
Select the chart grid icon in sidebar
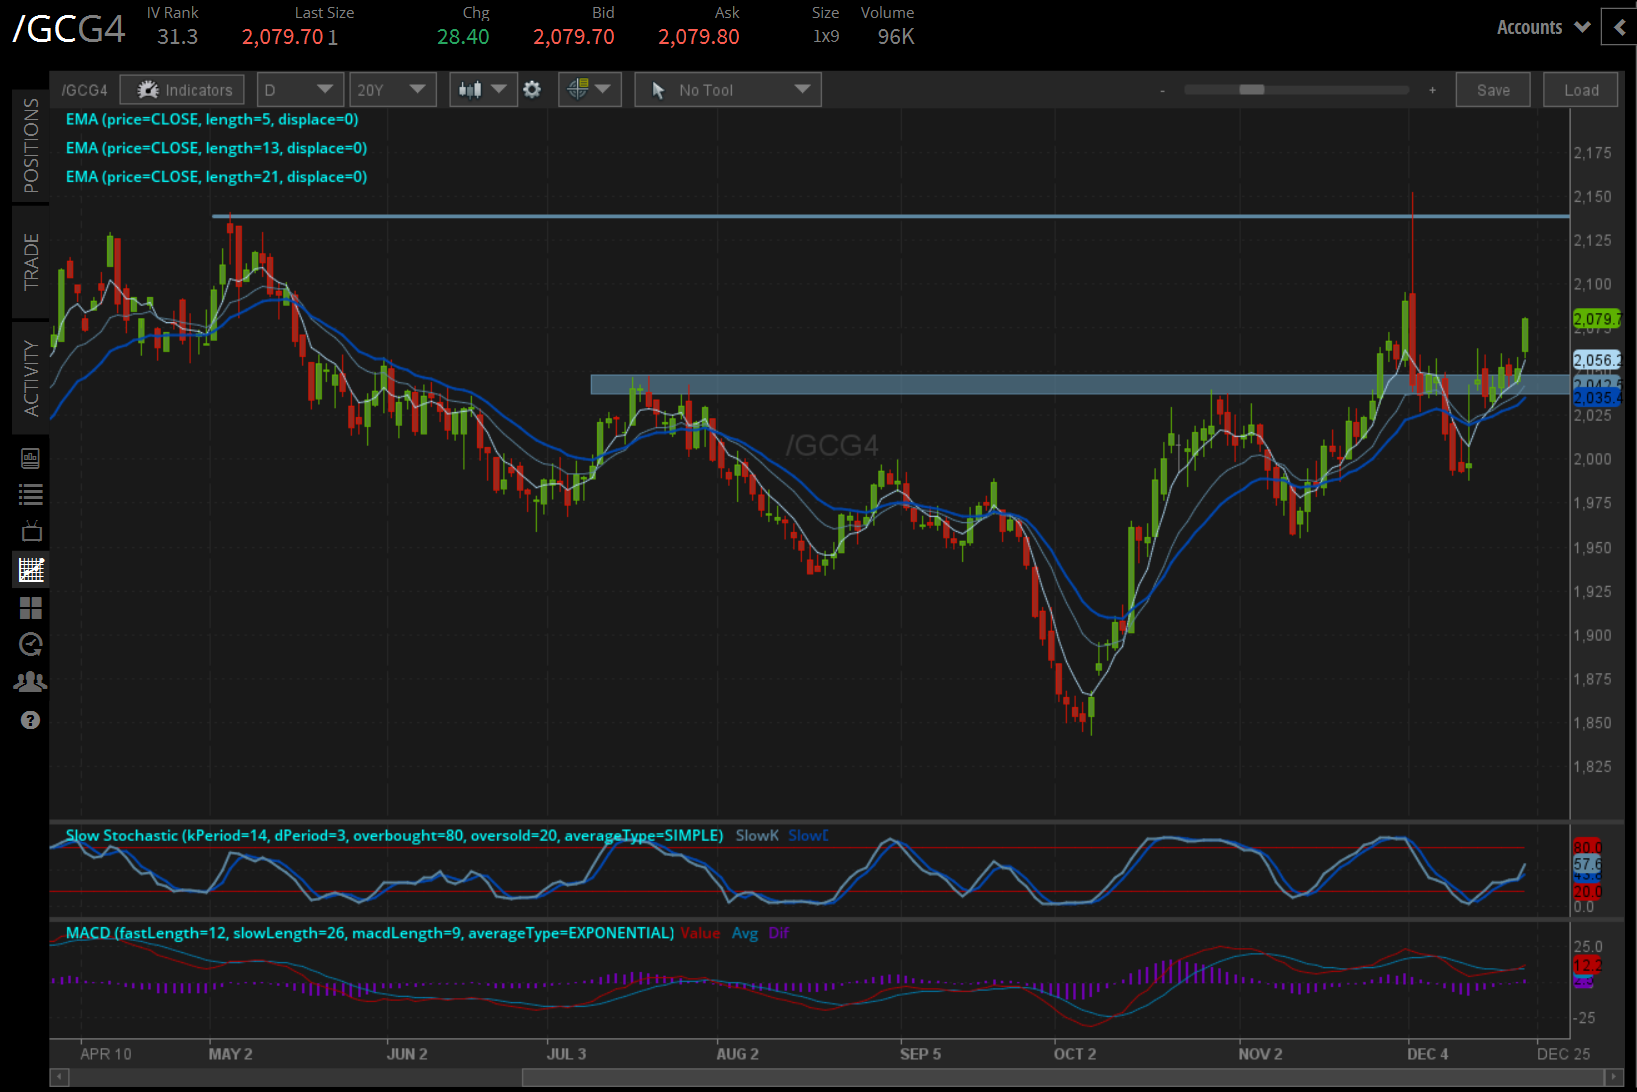pos(31,570)
